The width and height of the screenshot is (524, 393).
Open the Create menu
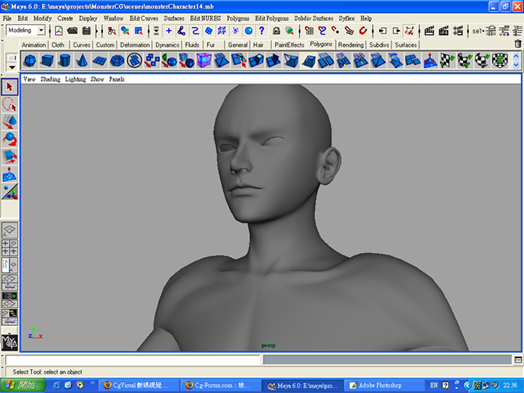(65, 18)
